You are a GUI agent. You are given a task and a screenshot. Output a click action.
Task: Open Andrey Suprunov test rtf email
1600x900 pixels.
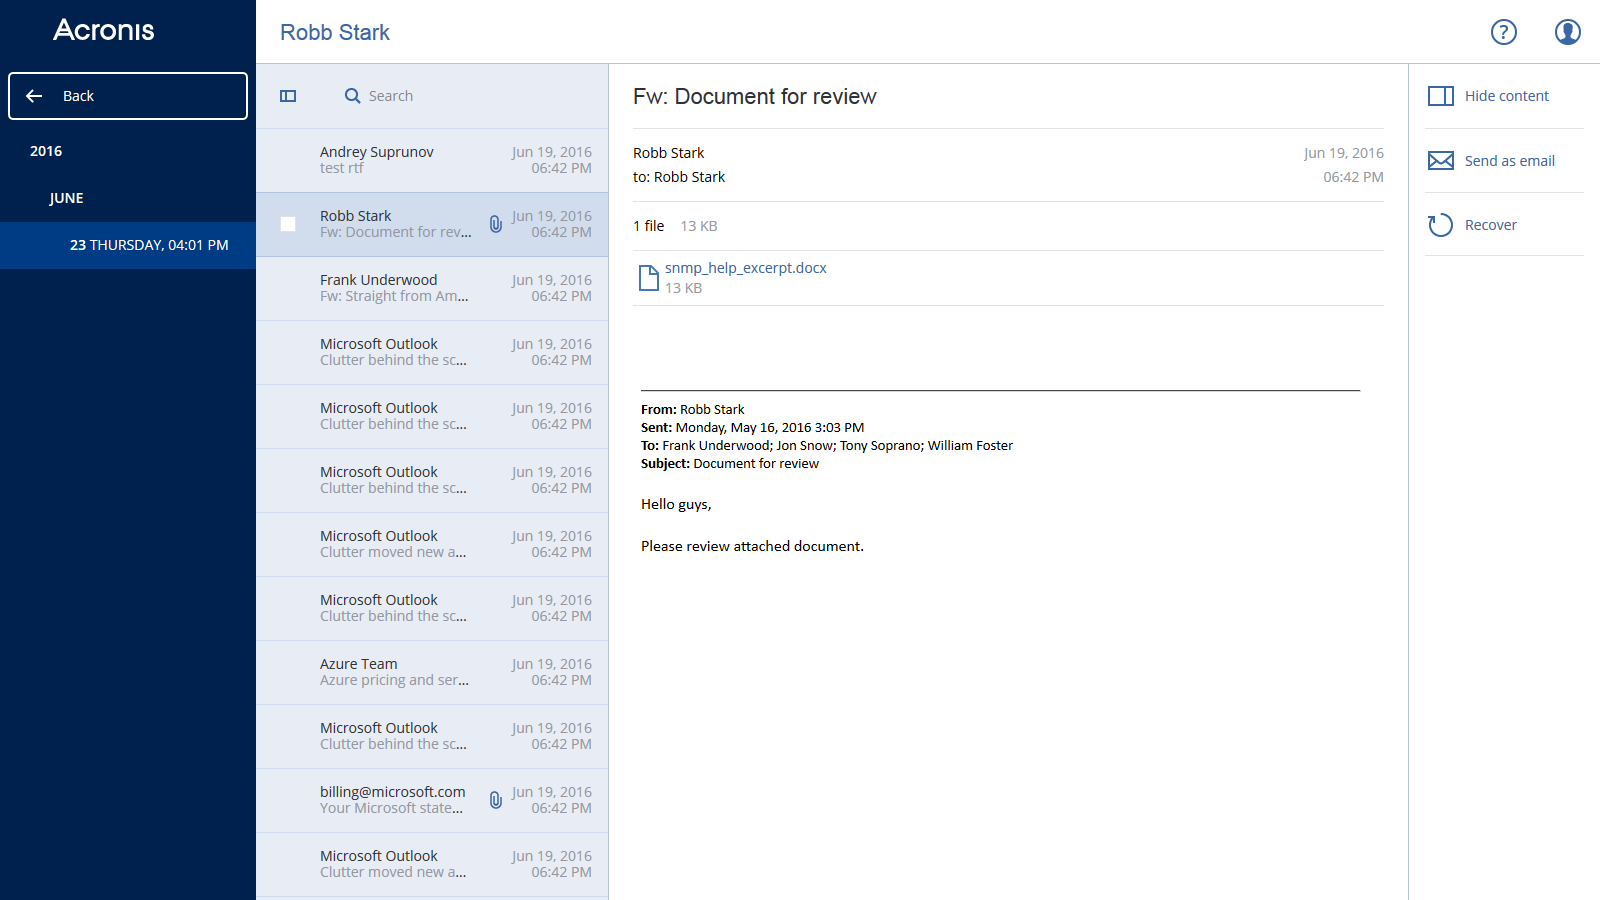pyautogui.click(x=432, y=160)
